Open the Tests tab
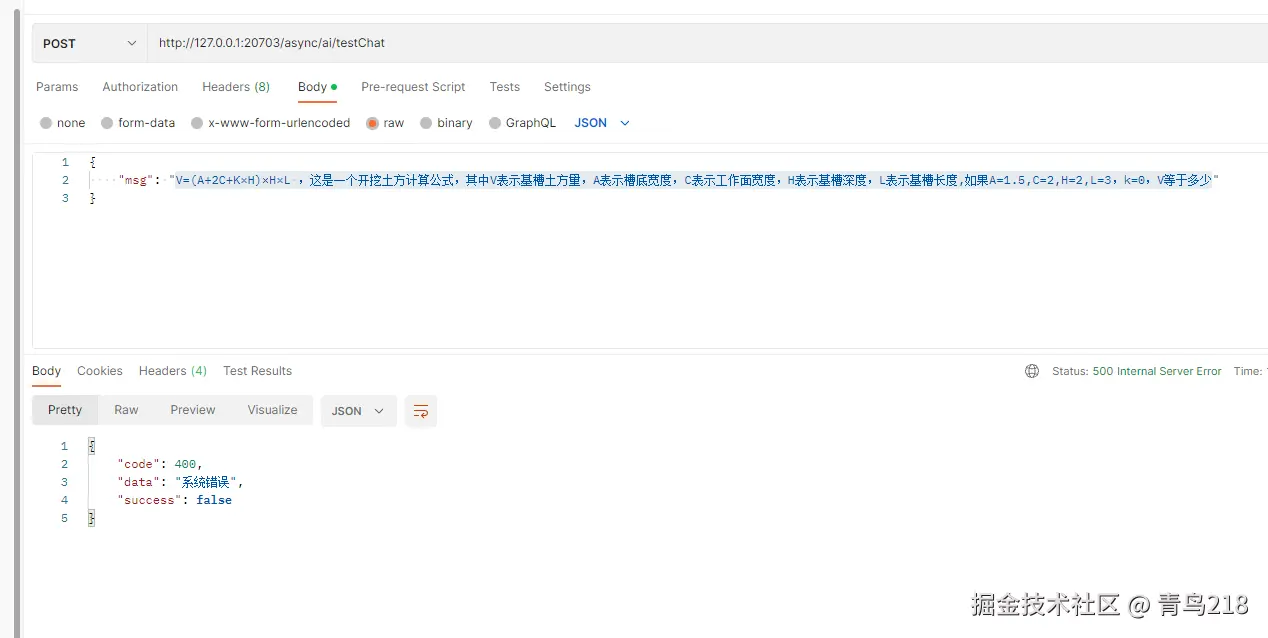The height and width of the screenshot is (638, 1268). 504,87
